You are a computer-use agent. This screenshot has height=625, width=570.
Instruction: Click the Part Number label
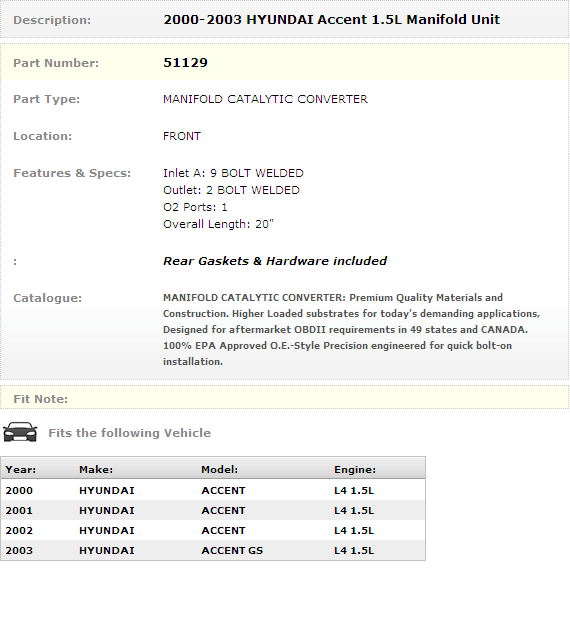tap(56, 63)
